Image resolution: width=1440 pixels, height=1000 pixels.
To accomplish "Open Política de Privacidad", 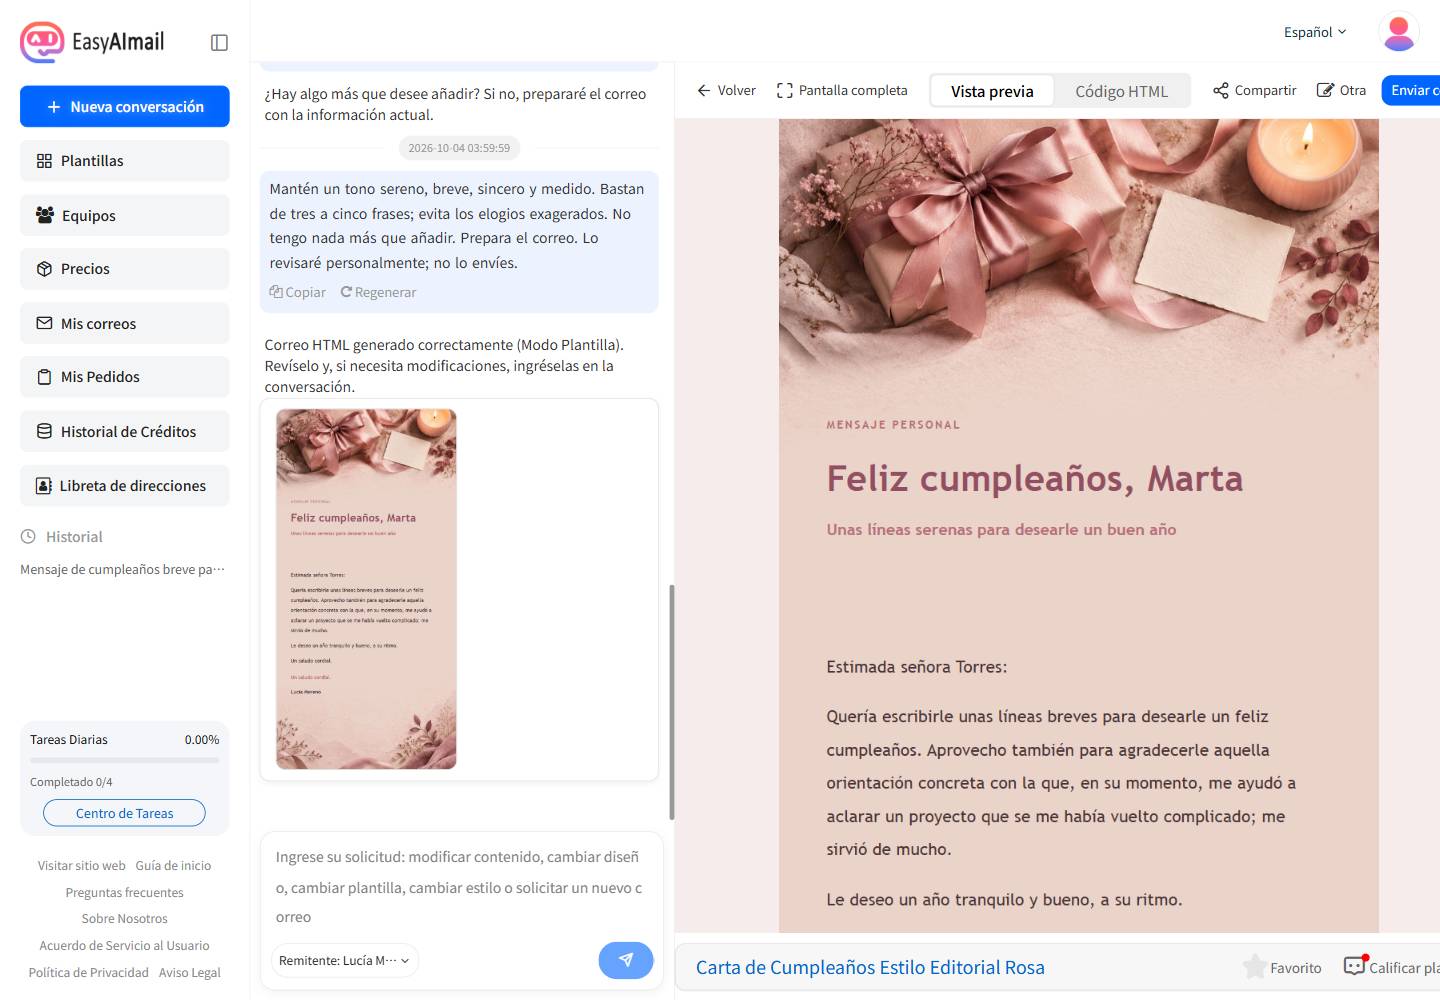I will click(x=88, y=973).
